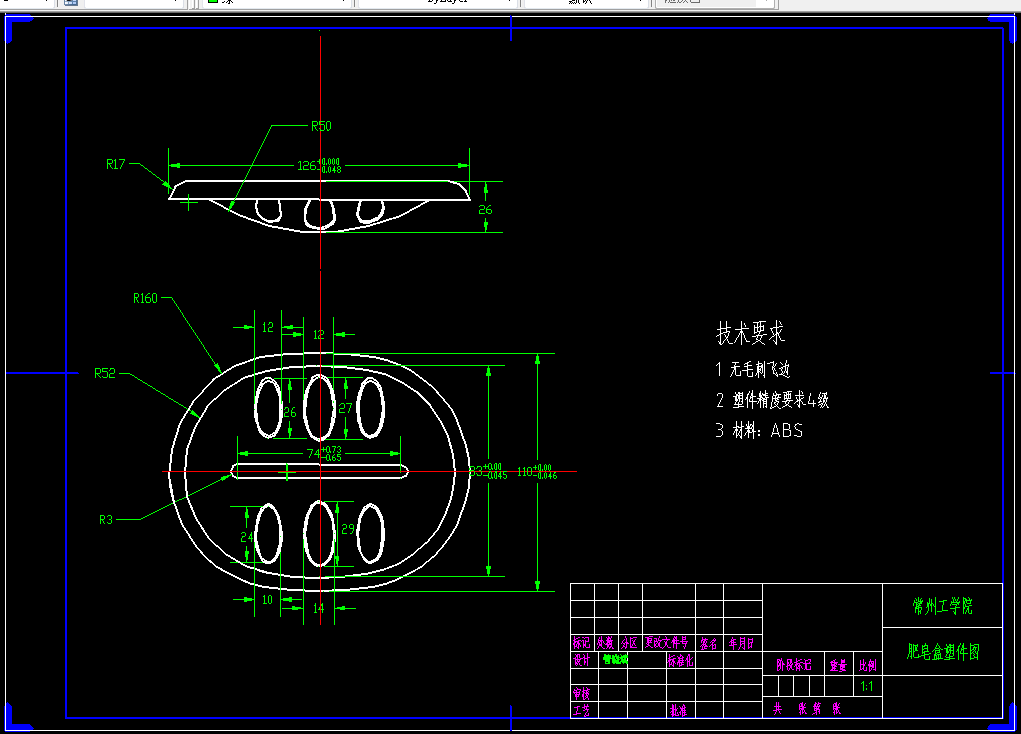This screenshot has width=1021, height=734.
Task: Select the R3 radius label
Action: [x=105, y=520]
